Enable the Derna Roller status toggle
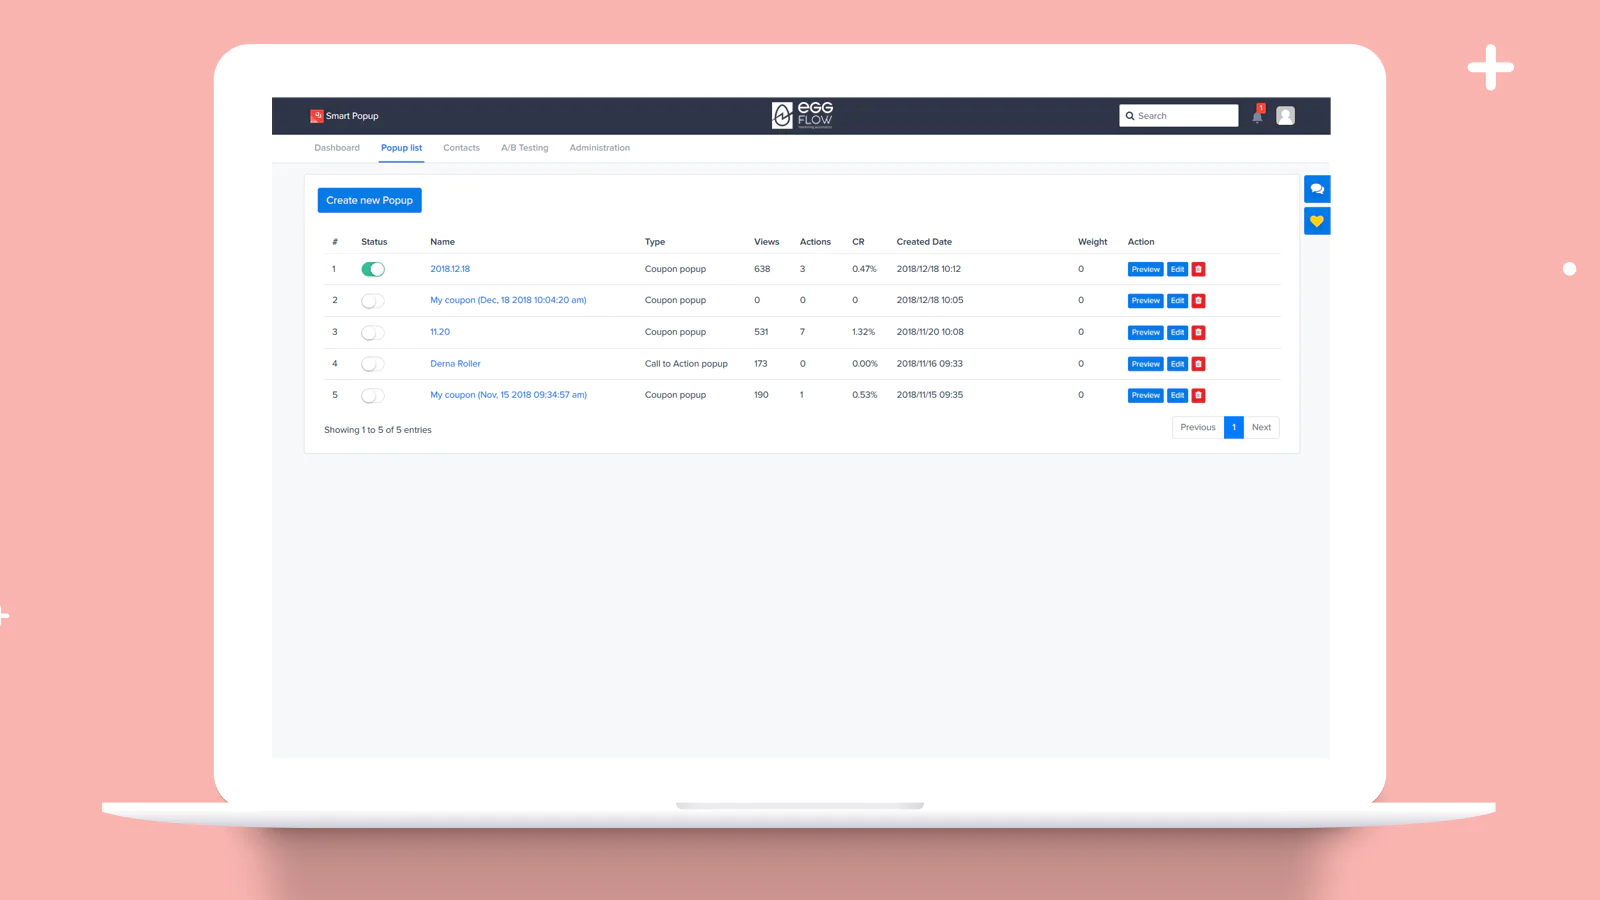Viewport: 1600px width, 900px height. tap(373, 364)
